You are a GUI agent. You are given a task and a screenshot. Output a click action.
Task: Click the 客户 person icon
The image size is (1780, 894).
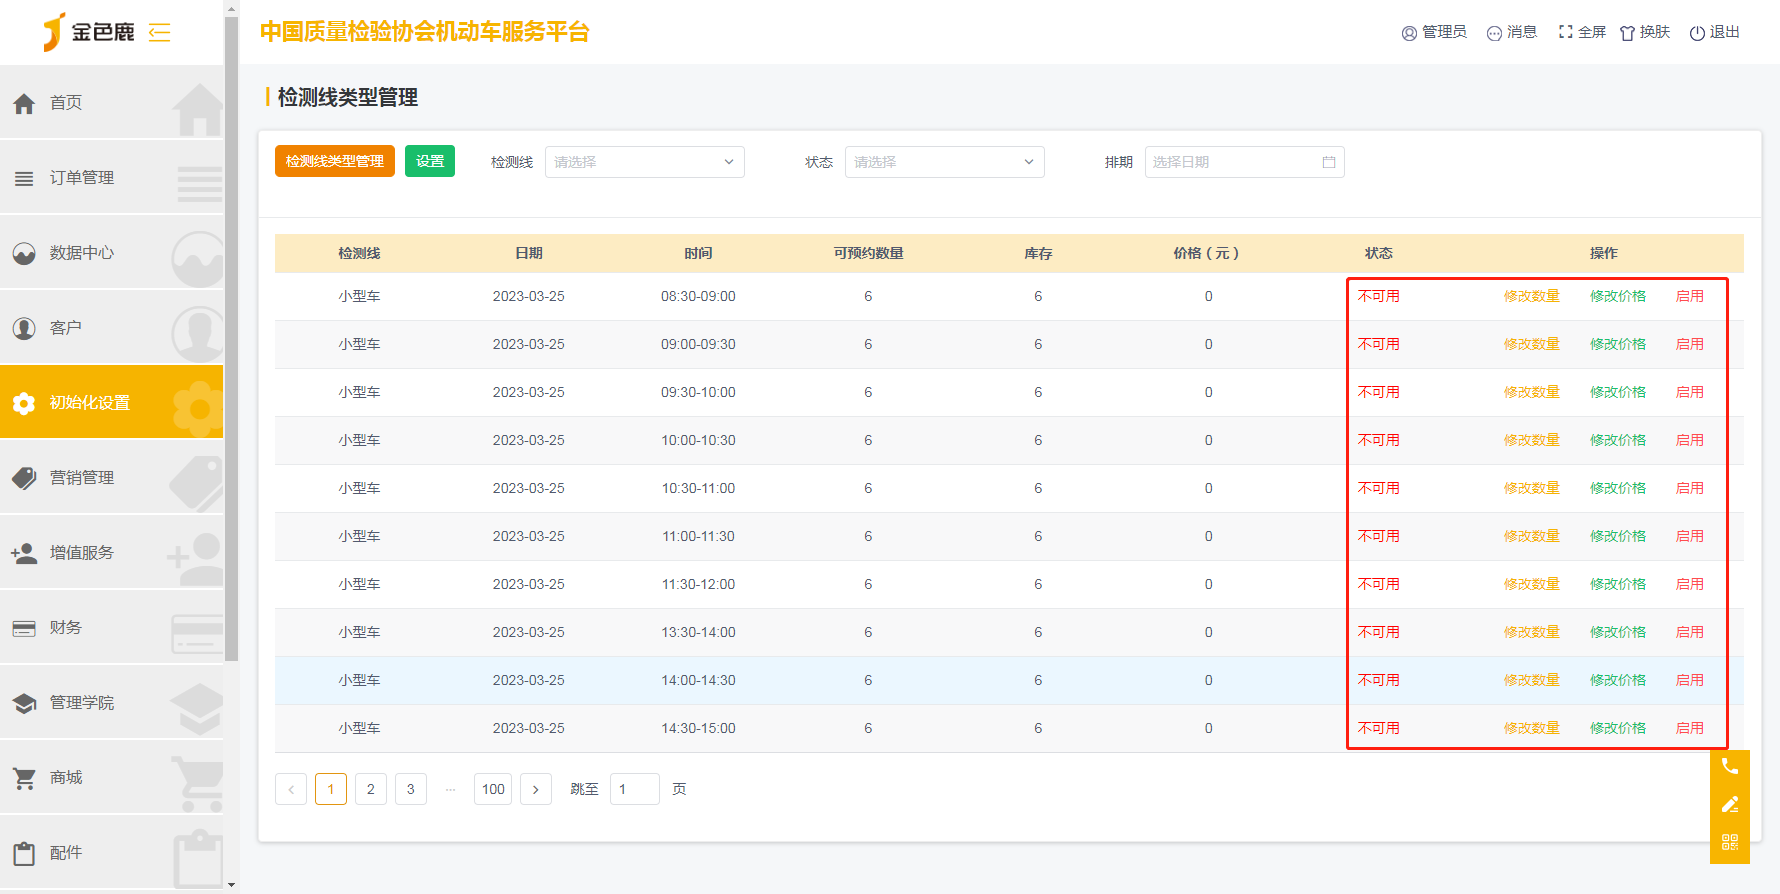[24, 328]
